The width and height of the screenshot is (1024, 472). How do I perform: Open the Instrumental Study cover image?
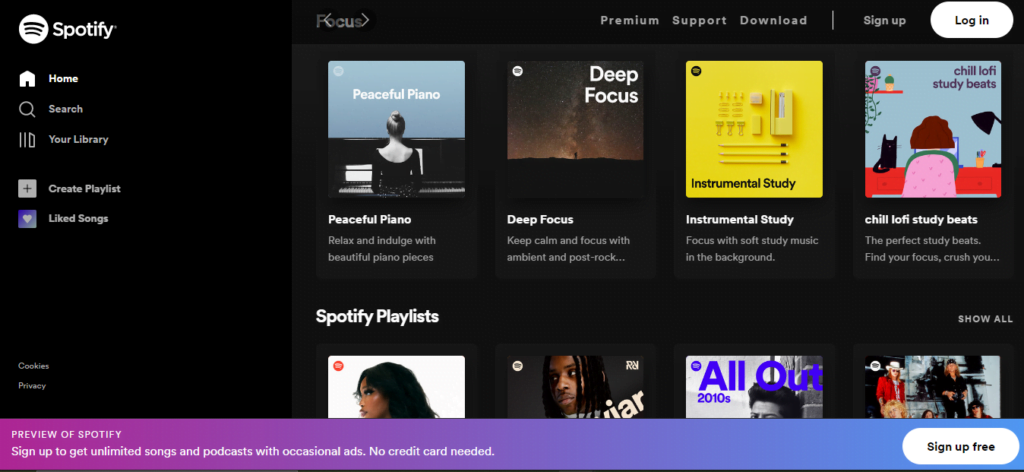tap(754, 129)
